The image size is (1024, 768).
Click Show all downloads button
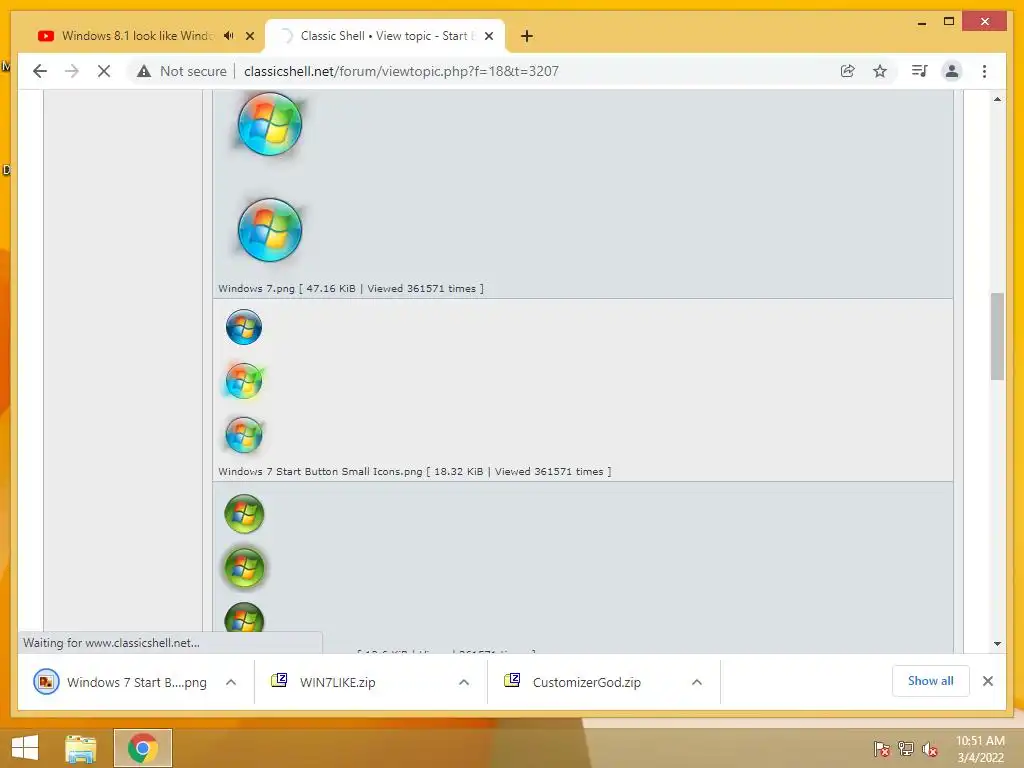(x=931, y=681)
